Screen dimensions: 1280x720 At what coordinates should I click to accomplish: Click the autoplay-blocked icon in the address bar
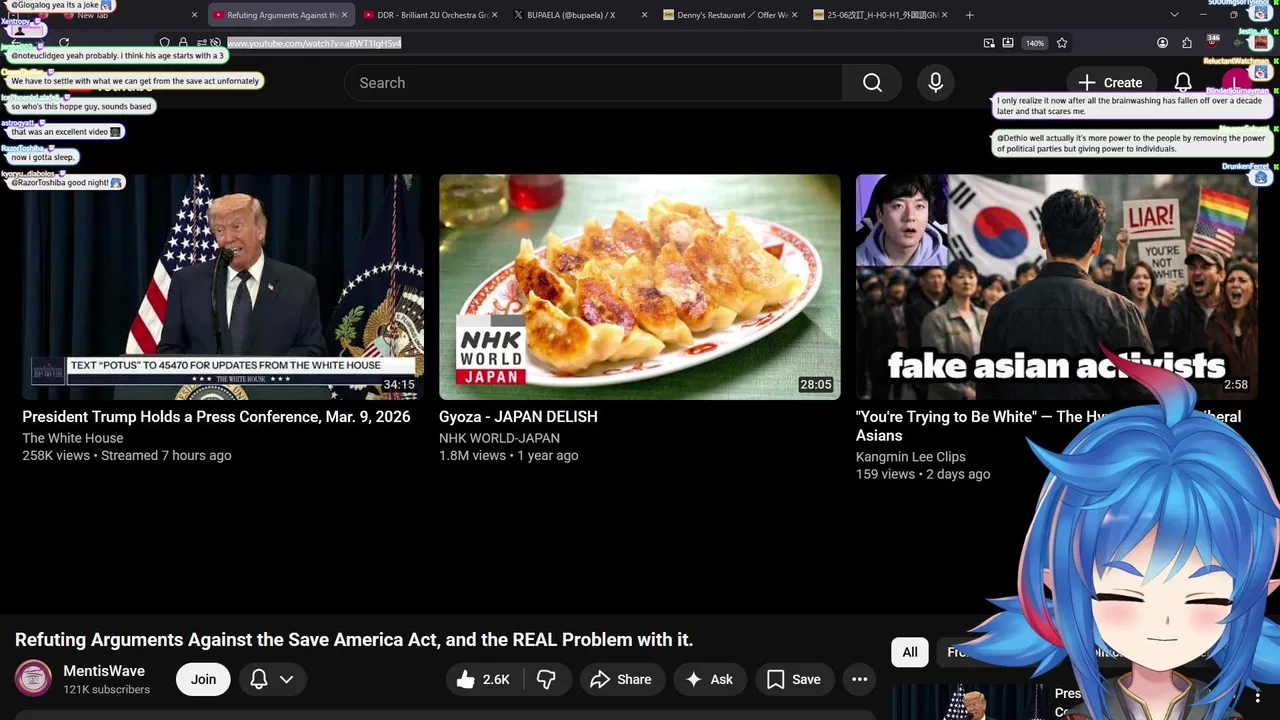[x=216, y=43]
